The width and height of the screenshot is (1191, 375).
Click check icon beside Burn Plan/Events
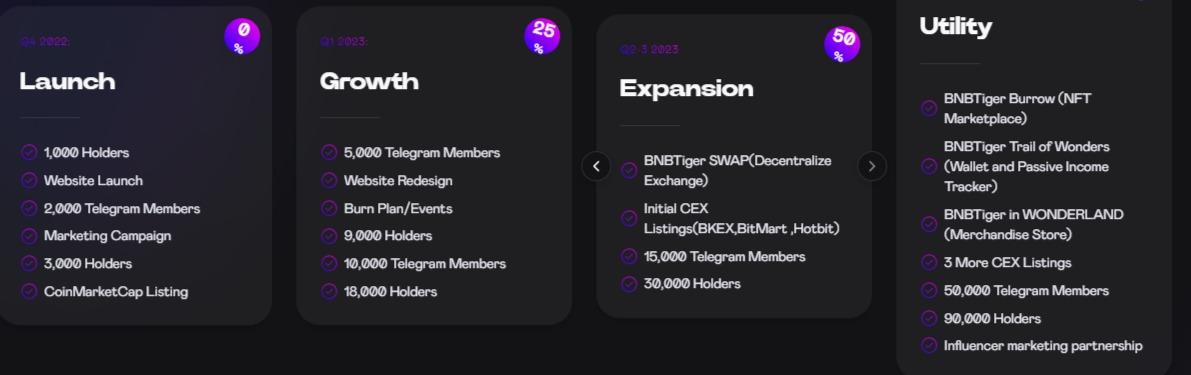pos(329,208)
